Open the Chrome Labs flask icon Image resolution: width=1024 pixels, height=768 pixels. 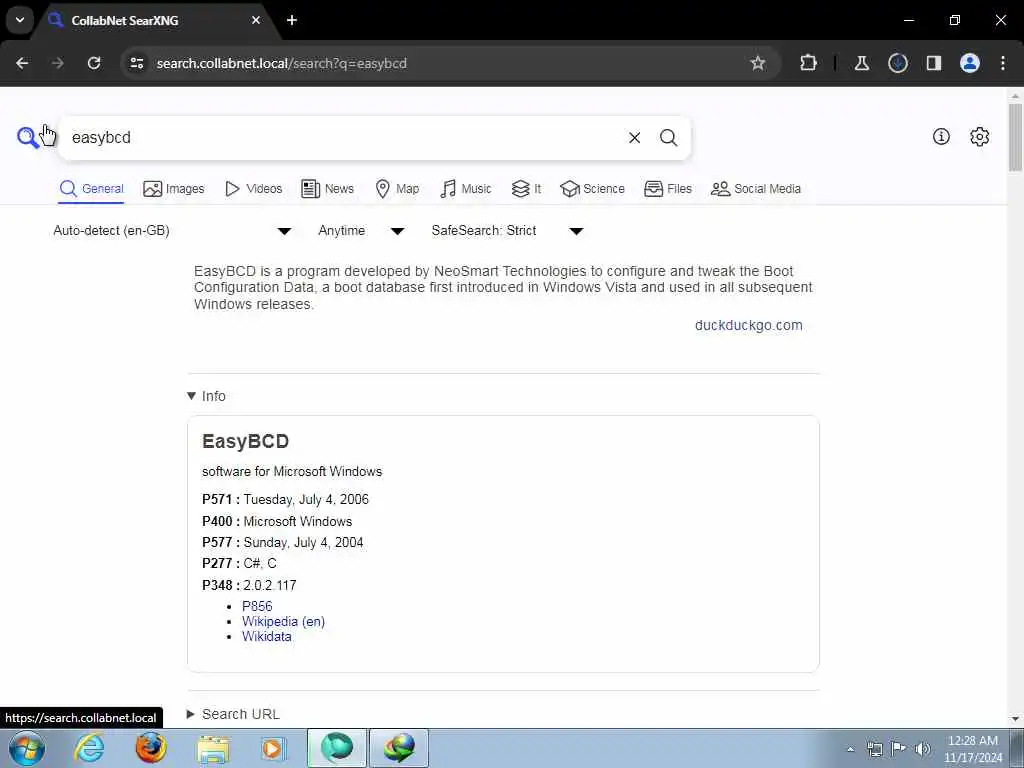pyautogui.click(x=861, y=63)
